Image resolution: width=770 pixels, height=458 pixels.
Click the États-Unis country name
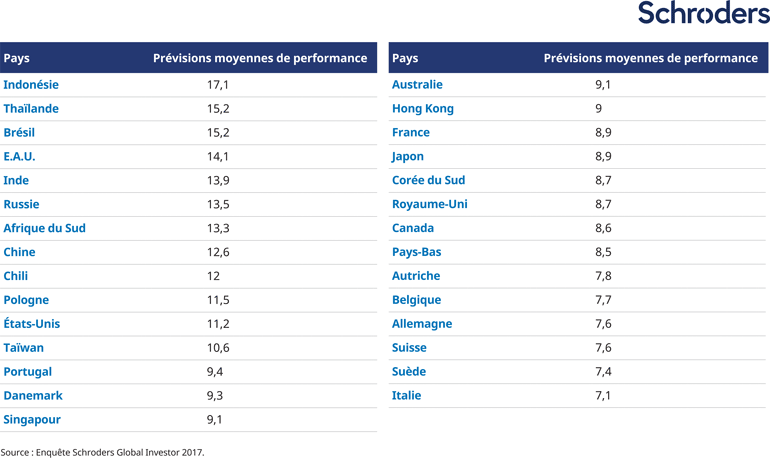pos(32,324)
